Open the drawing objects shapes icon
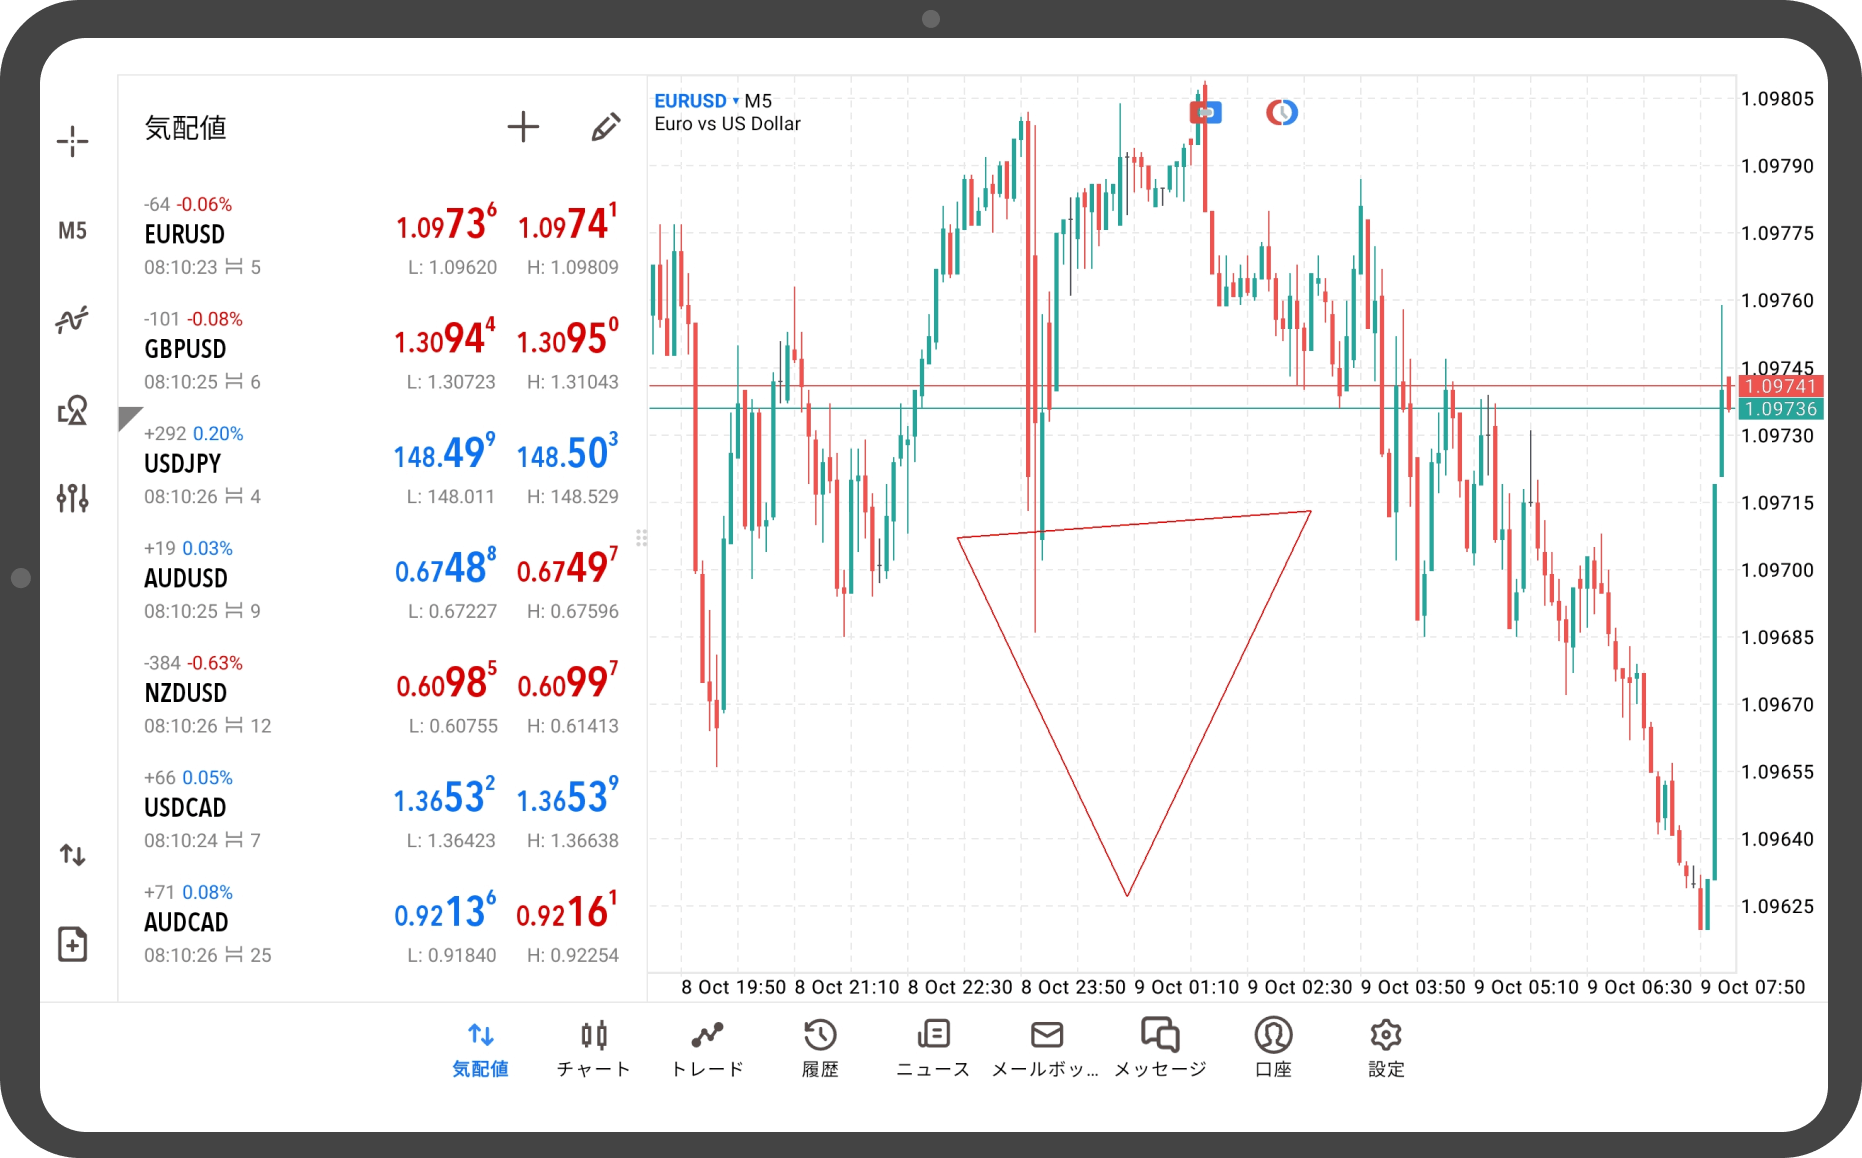Viewport: 1862px width, 1158px height. click(x=72, y=409)
